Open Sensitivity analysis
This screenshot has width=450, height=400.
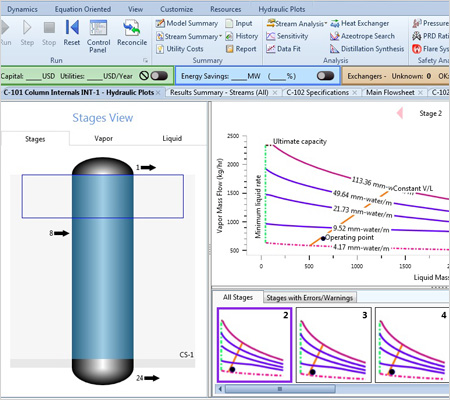tap(287, 36)
